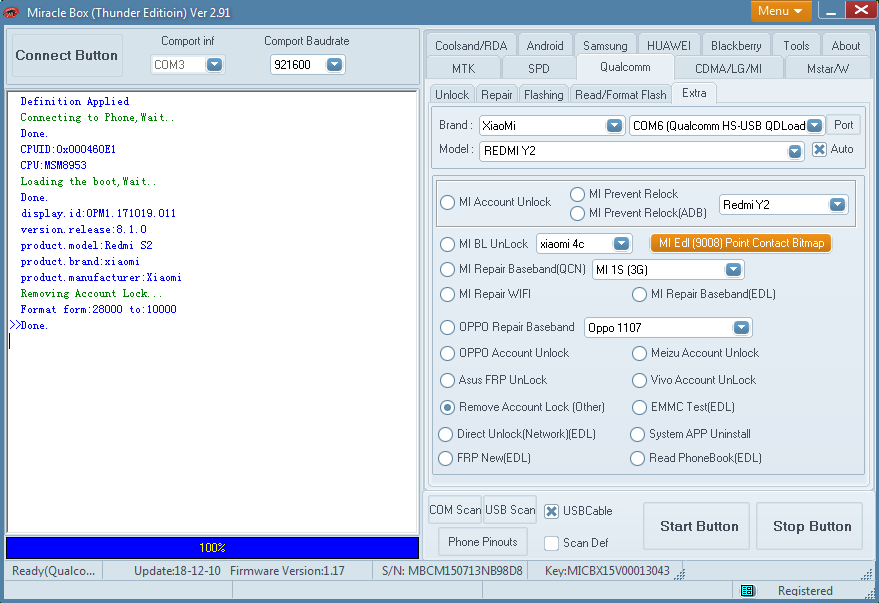Open the Samsung tab

pyautogui.click(x=605, y=45)
